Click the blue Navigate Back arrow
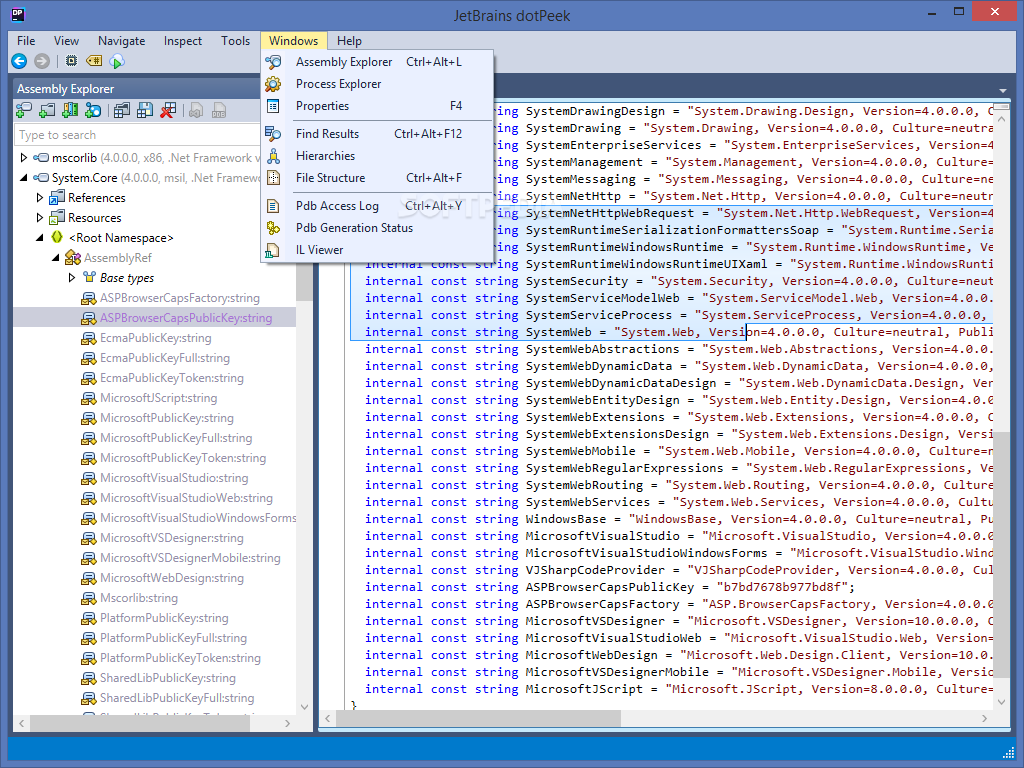1024x768 pixels. coord(20,61)
